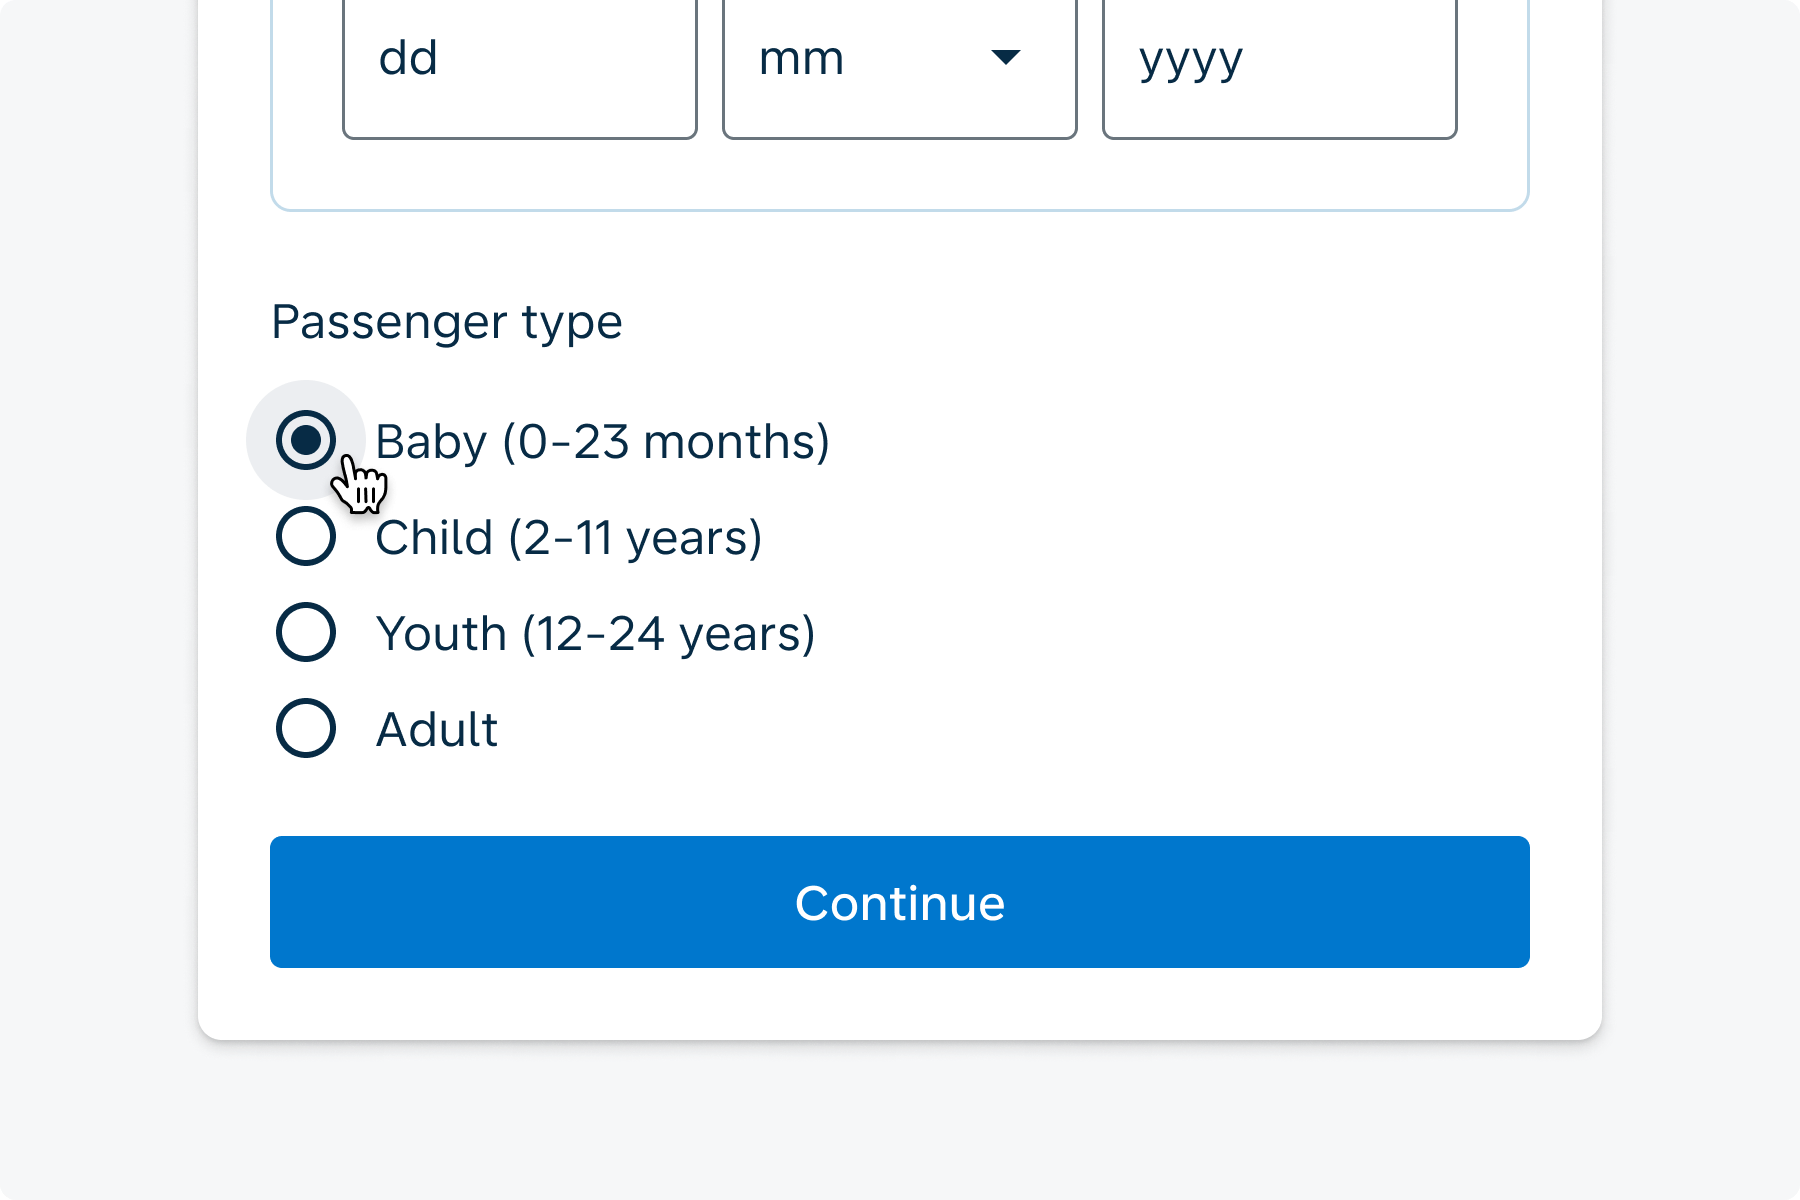Click the "mm" placeholder in month selector
The height and width of the screenshot is (1200, 1800).
point(801,58)
